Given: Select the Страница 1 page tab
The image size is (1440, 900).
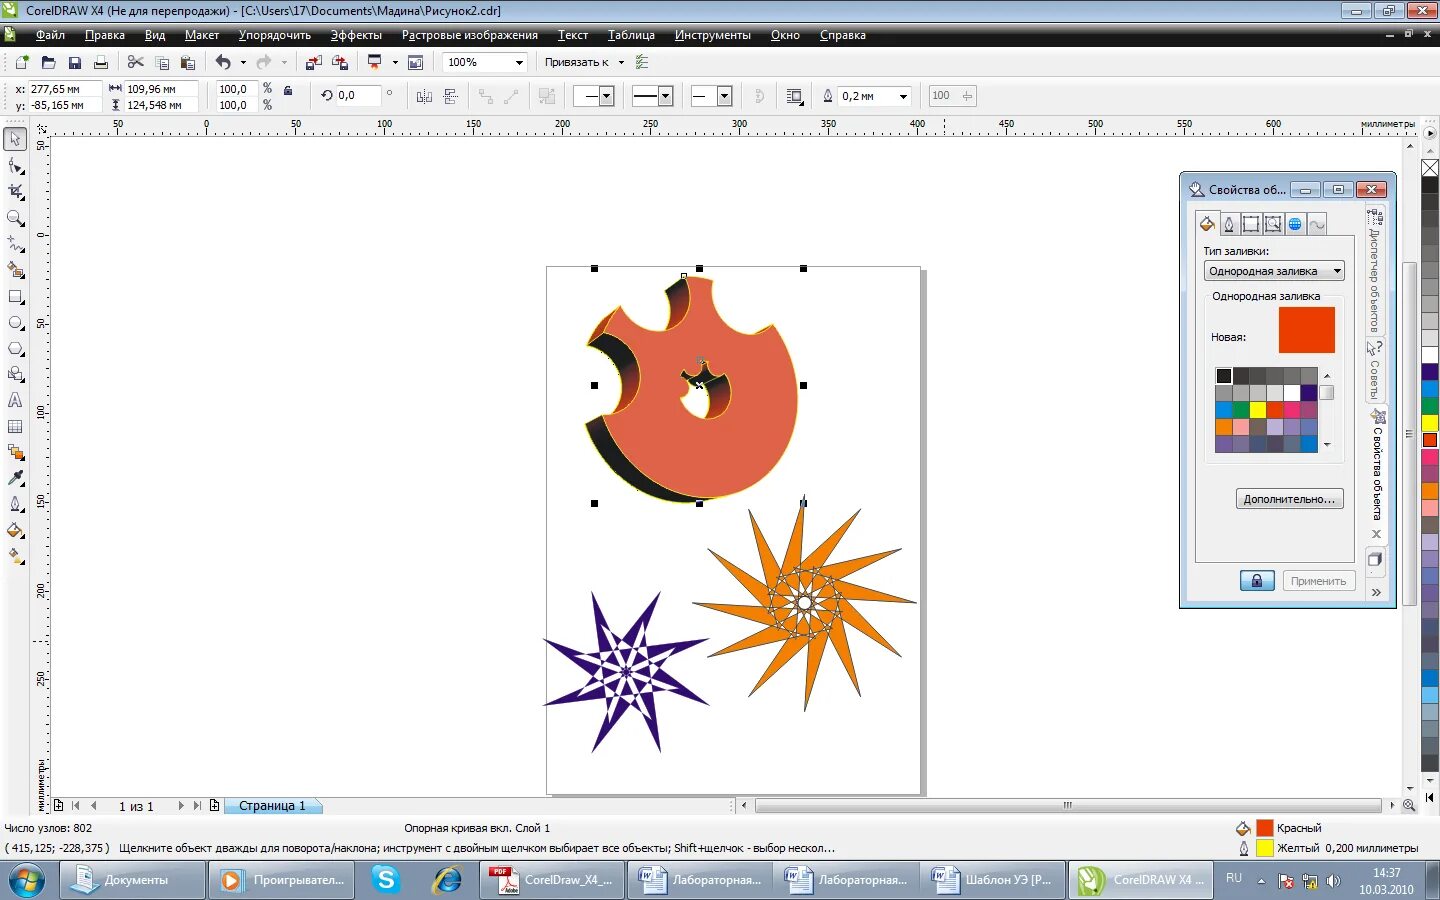Looking at the screenshot, I should coord(272,805).
